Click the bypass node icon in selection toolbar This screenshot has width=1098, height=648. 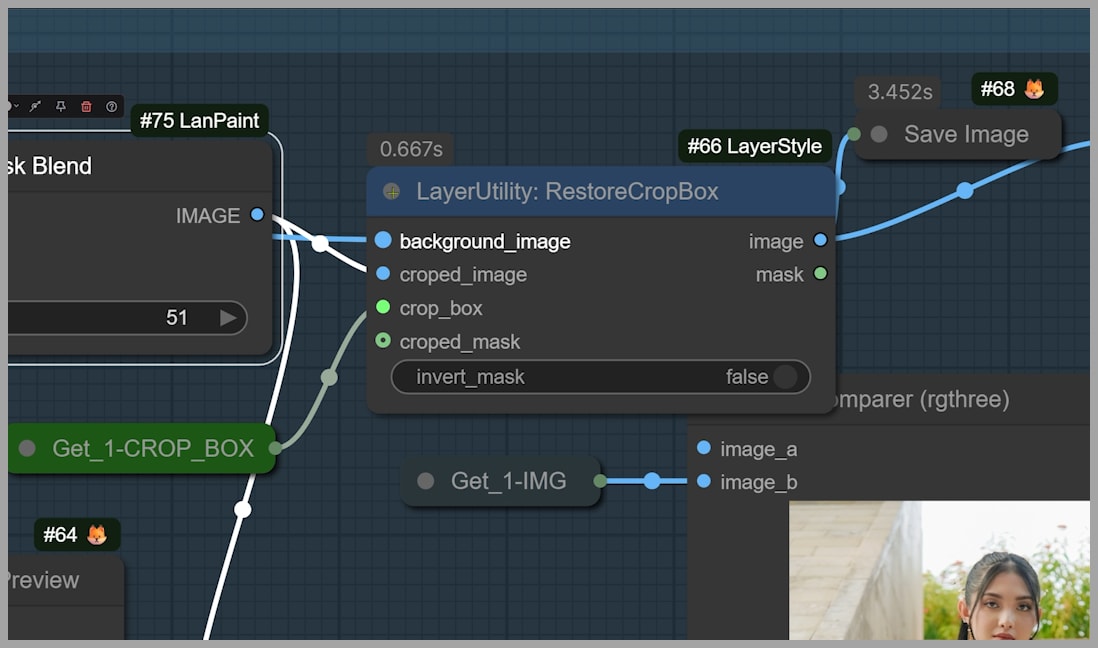point(35,106)
